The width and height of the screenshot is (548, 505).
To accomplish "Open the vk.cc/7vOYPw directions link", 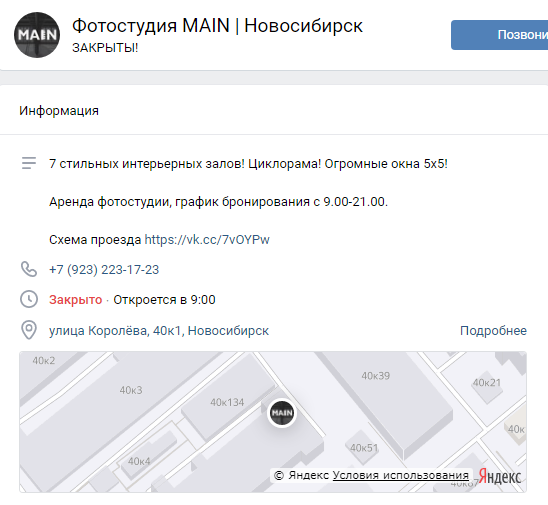I will pos(207,240).
